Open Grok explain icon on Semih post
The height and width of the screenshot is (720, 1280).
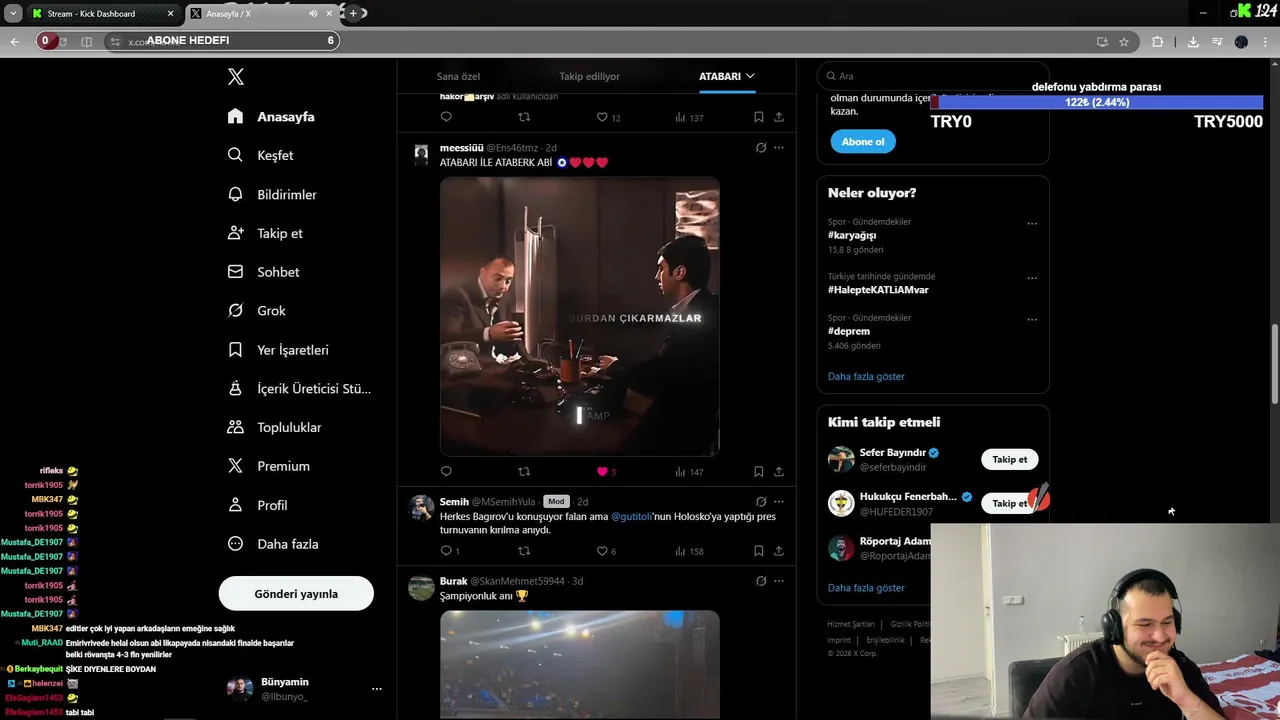click(761, 502)
